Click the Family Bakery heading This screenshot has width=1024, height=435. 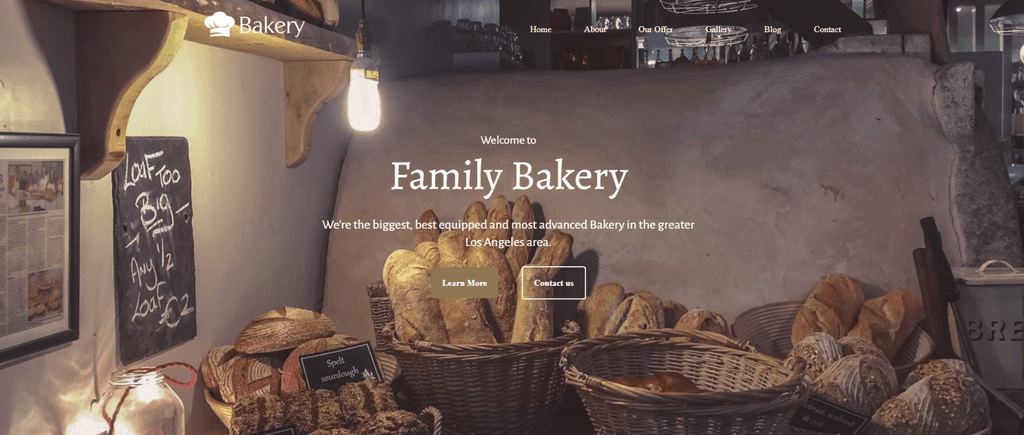509,178
